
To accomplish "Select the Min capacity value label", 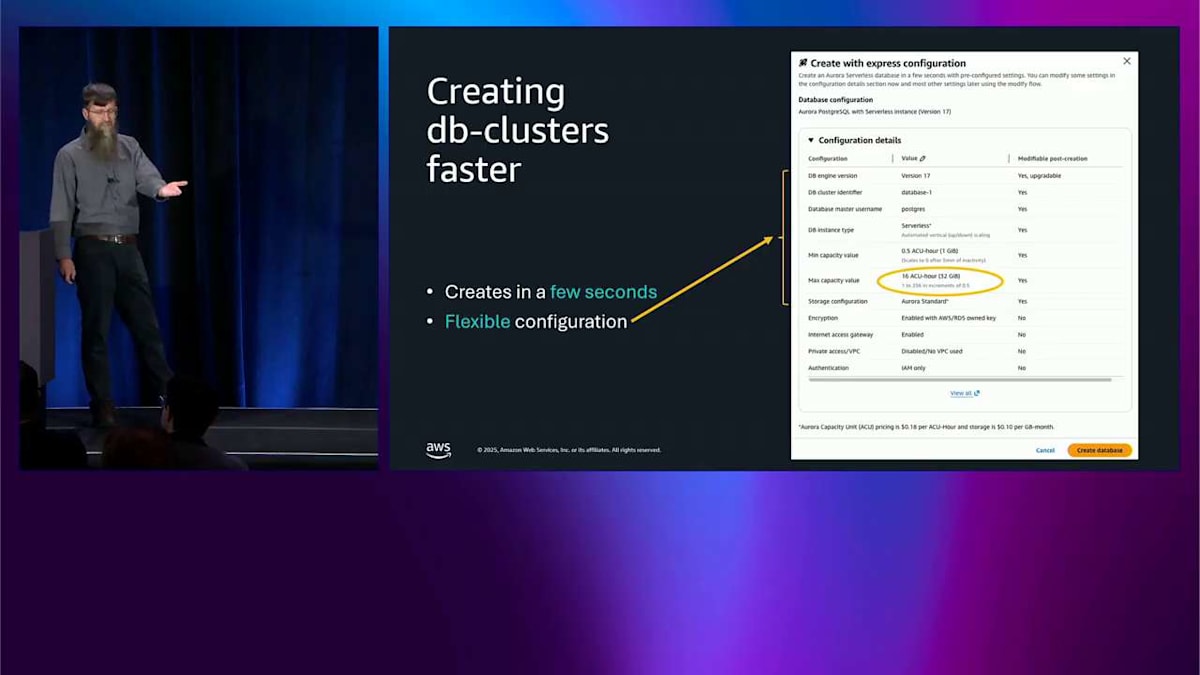I will point(834,255).
